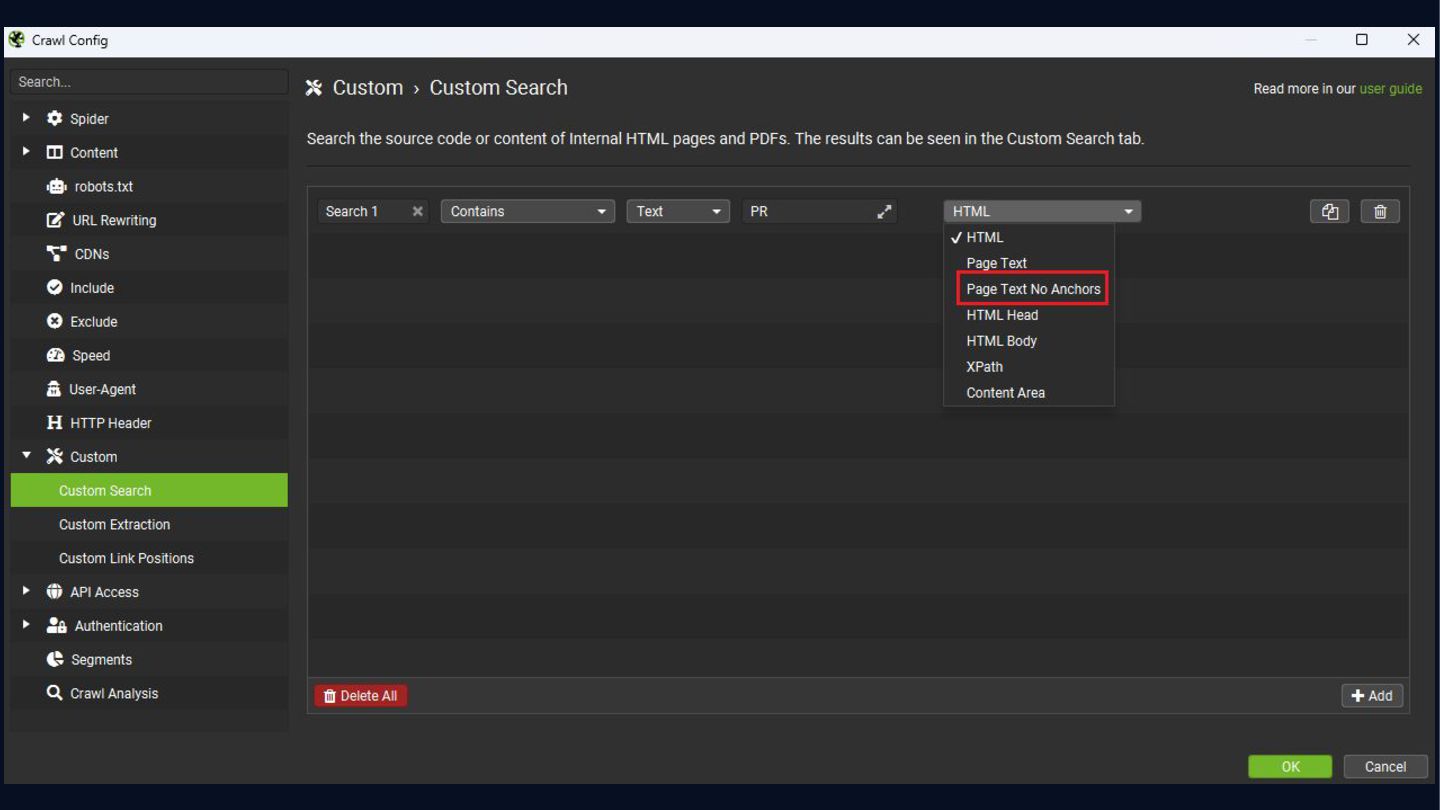Screen dimensions: 1440x810
Task: Click the Speed gauge icon
Action: pos(55,355)
